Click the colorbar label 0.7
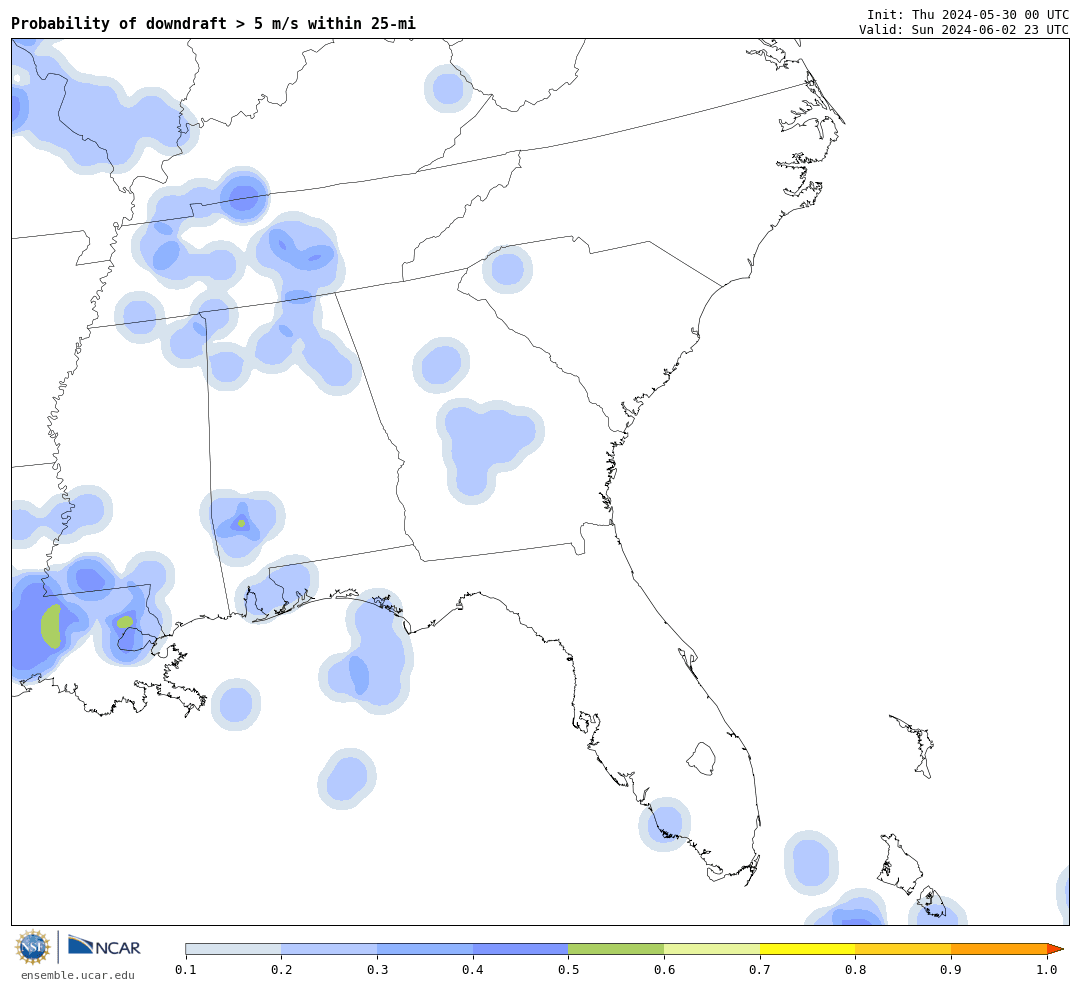The height and width of the screenshot is (988, 1080). pos(760,970)
